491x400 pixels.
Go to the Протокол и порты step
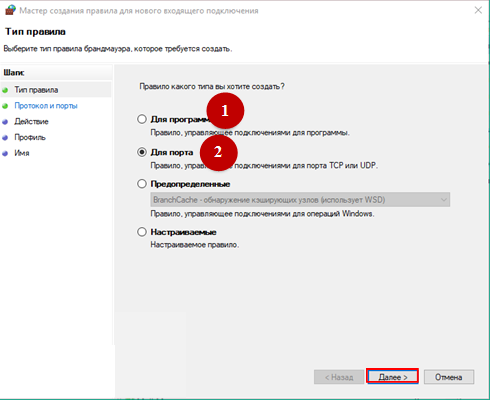46,106
